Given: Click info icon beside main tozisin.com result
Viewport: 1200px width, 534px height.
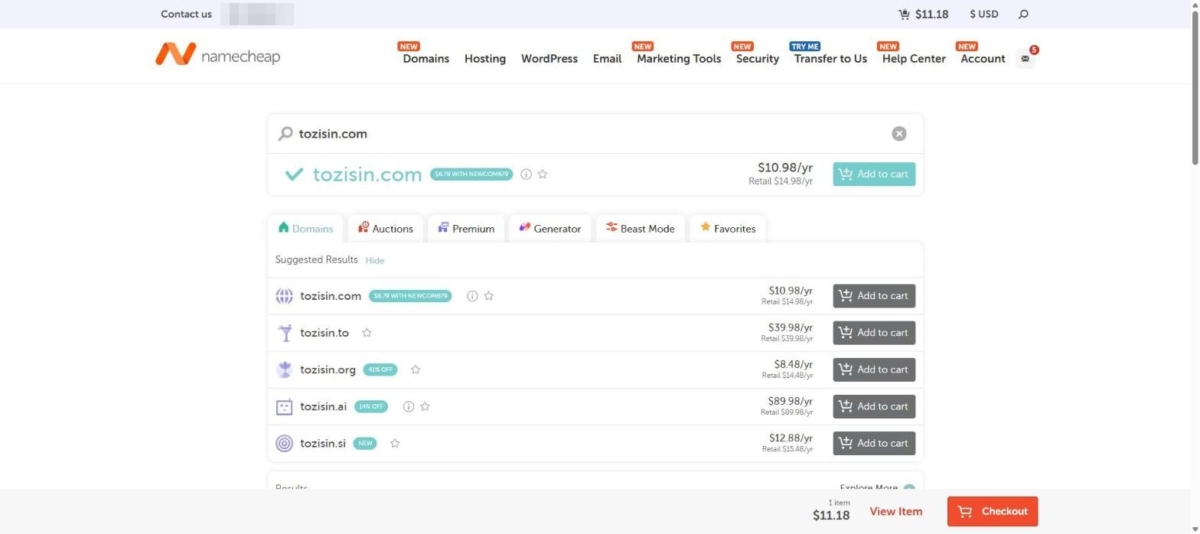Looking at the screenshot, I should click(x=526, y=174).
